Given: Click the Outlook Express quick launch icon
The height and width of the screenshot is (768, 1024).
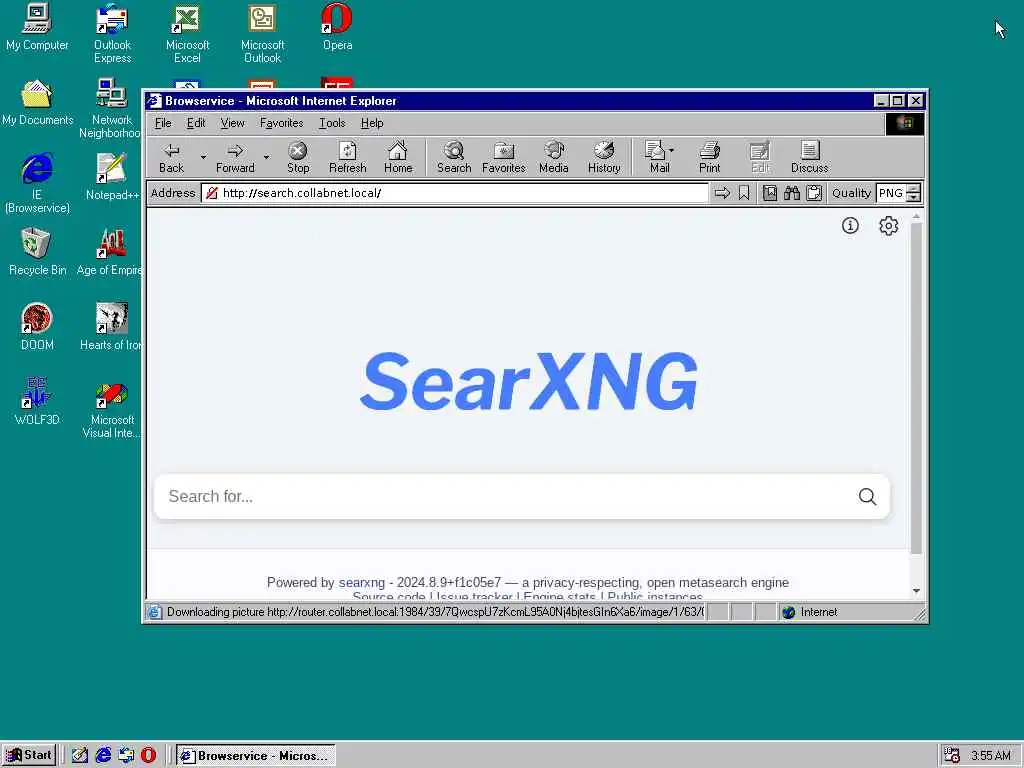Looking at the screenshot, I should [126, 756].
